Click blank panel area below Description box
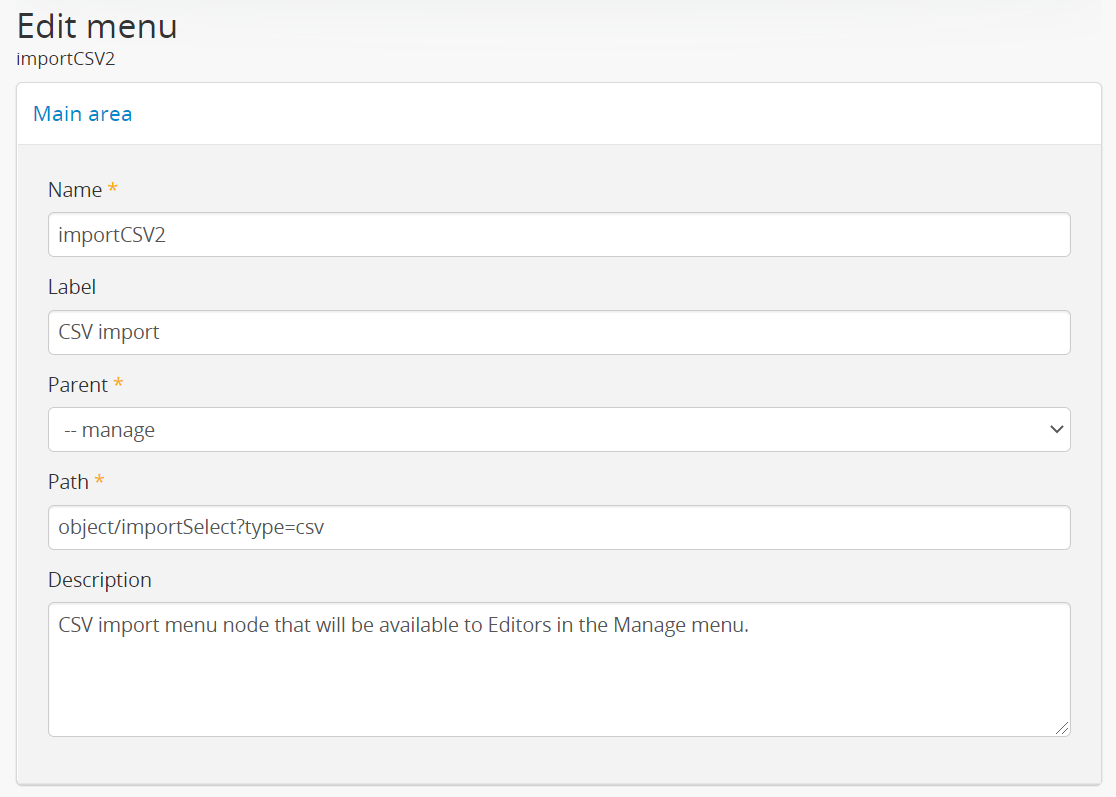1116x797 pixels. pos(558,760)
